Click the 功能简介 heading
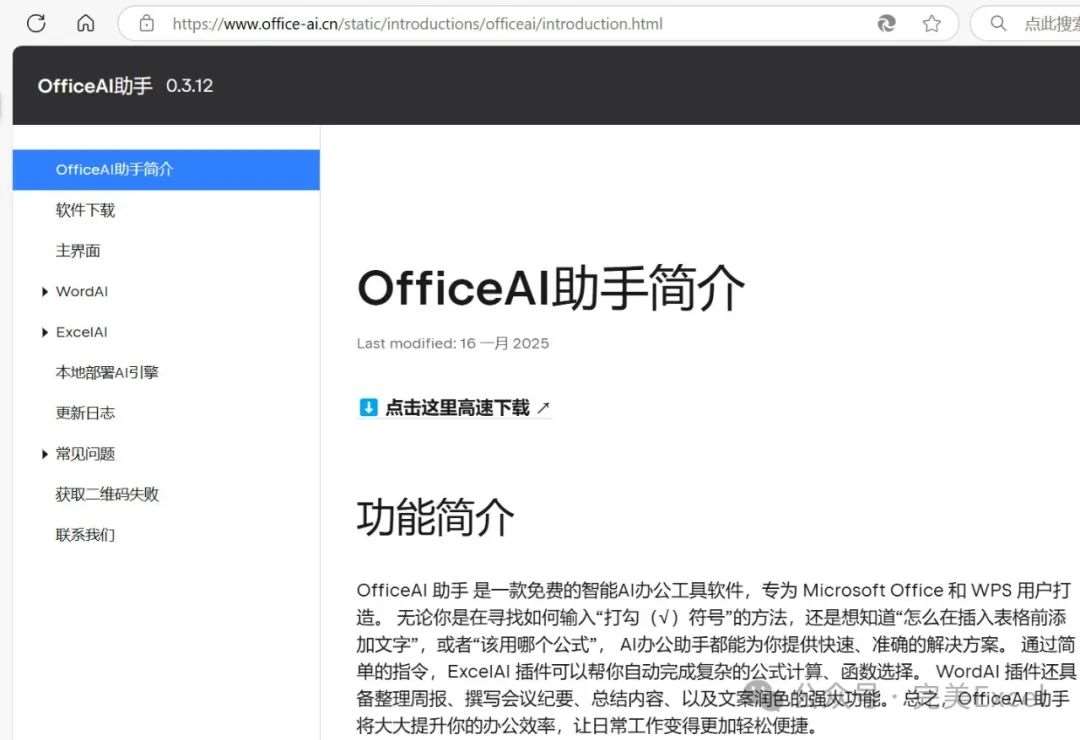Image resolution: width=1080 pixels, height=740 pixels. (435, 517)
